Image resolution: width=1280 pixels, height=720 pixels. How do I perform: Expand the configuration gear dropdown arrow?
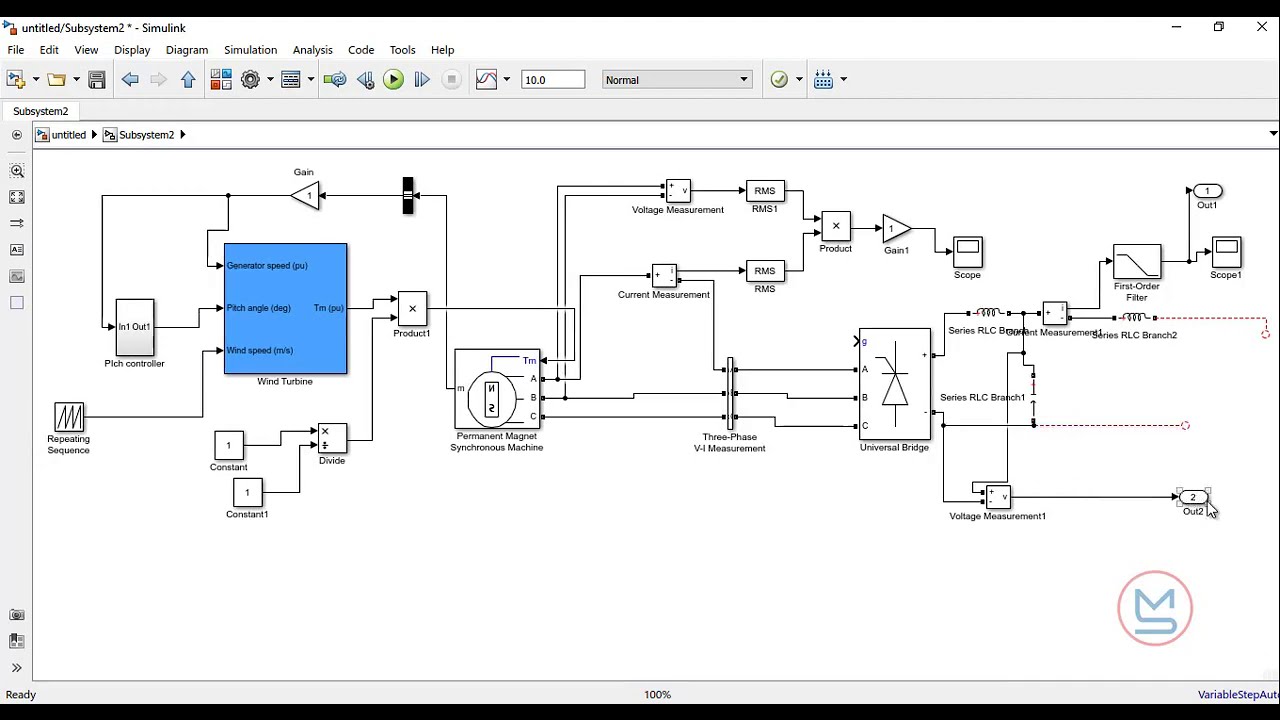270,80
